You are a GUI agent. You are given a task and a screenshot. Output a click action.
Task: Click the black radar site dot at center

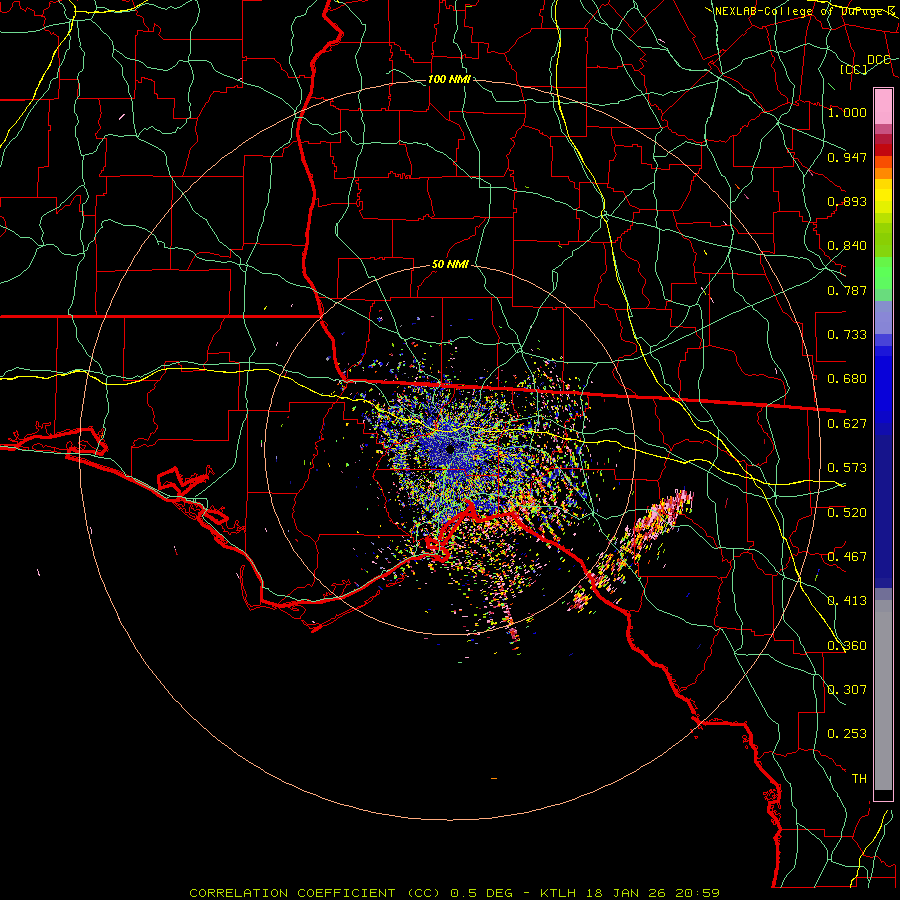pyautogui.click(x=450, y=449)
